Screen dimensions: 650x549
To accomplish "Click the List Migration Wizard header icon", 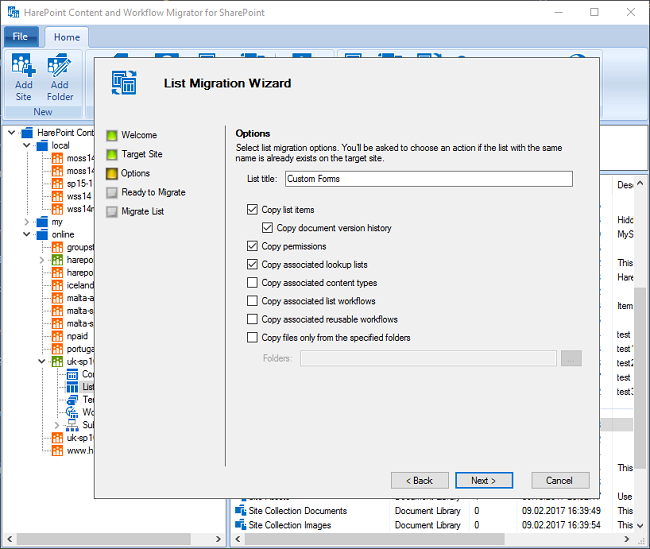I will pos(124,83).
